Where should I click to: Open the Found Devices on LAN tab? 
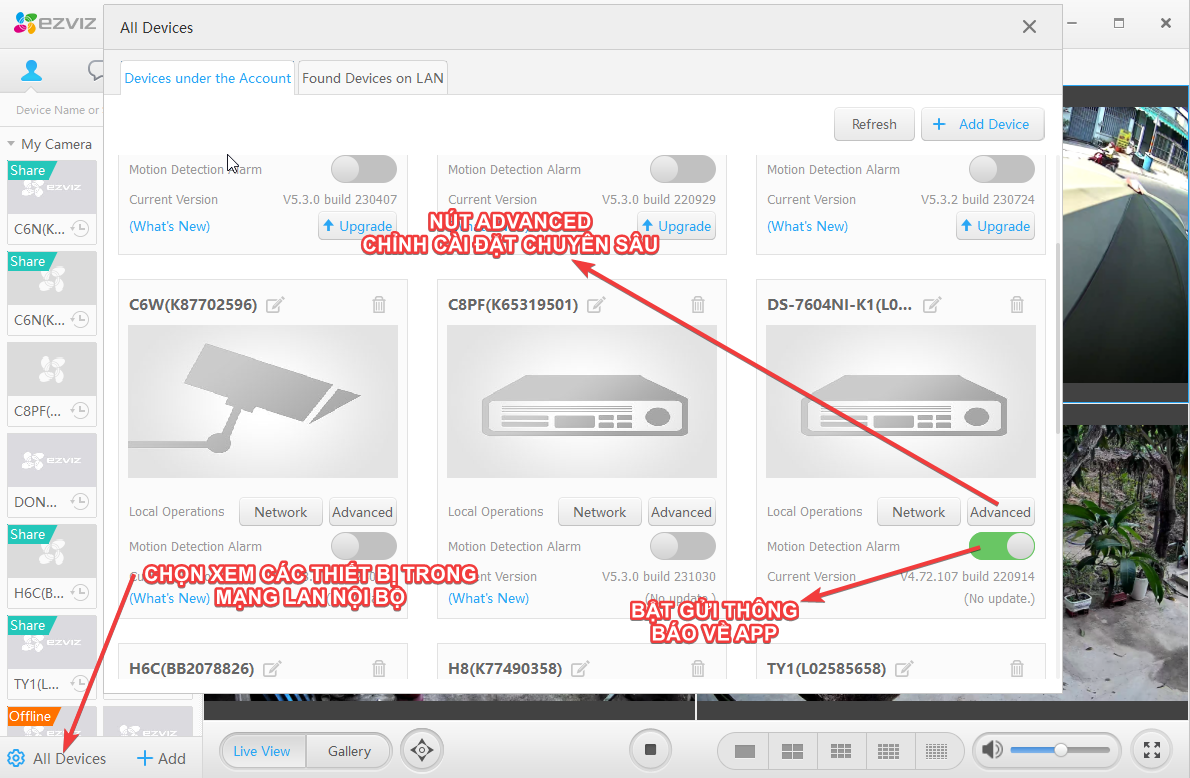[373, 78]
